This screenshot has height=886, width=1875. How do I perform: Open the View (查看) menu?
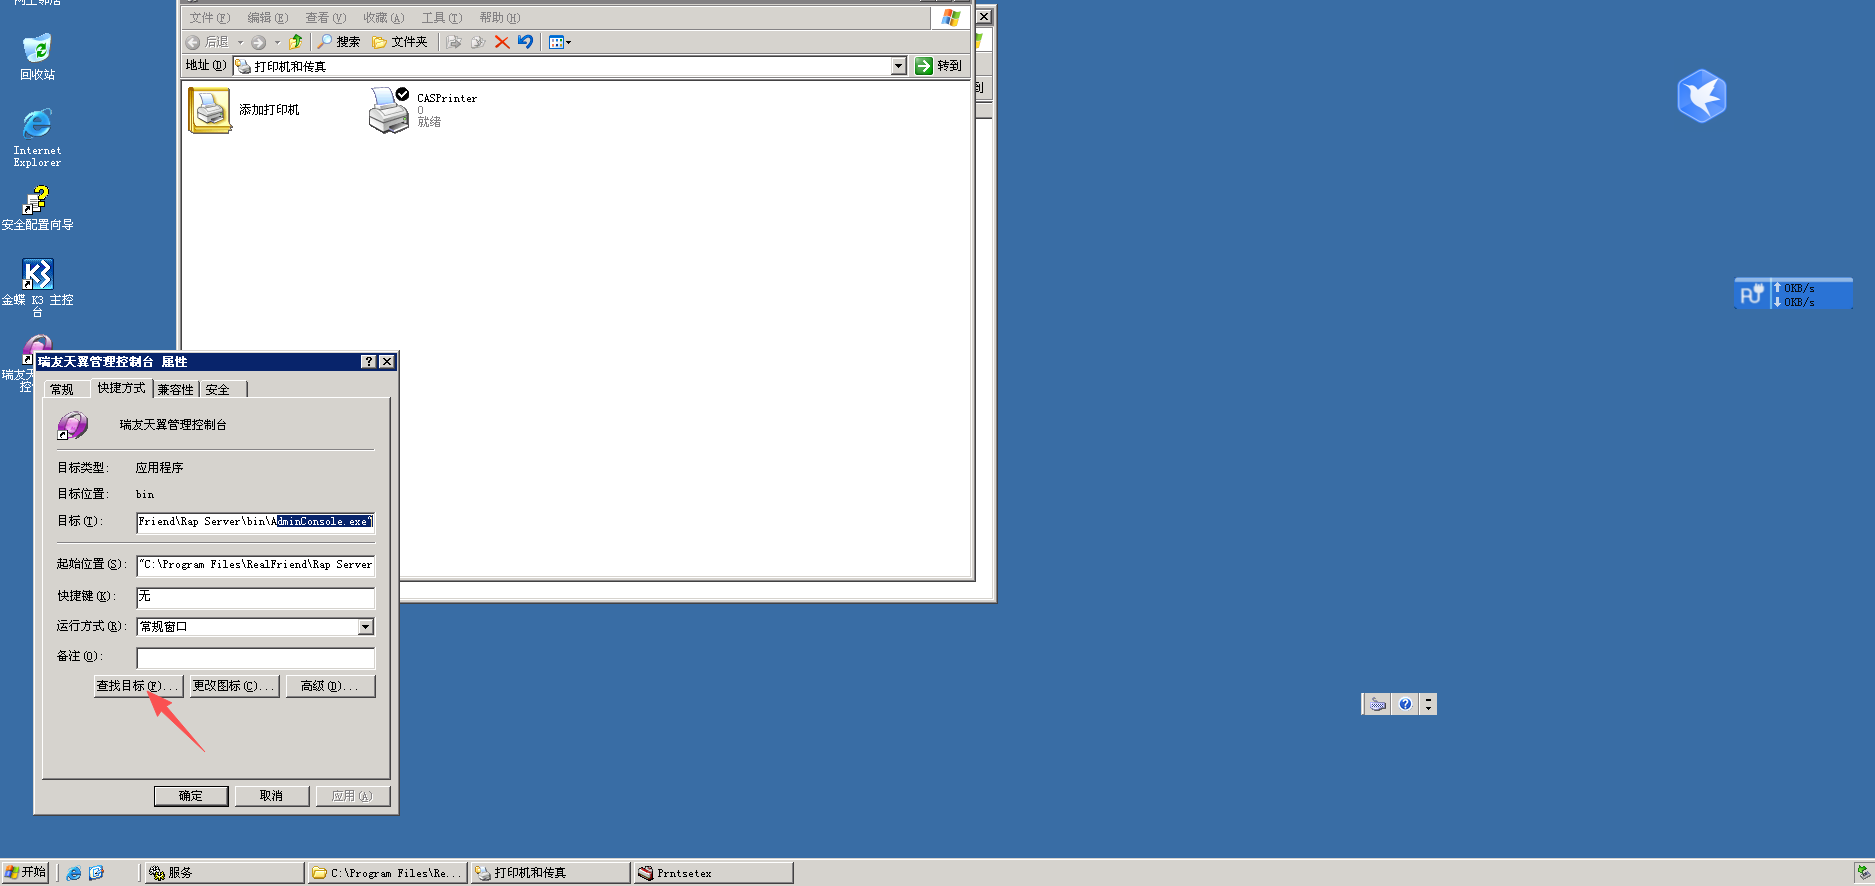325,18
